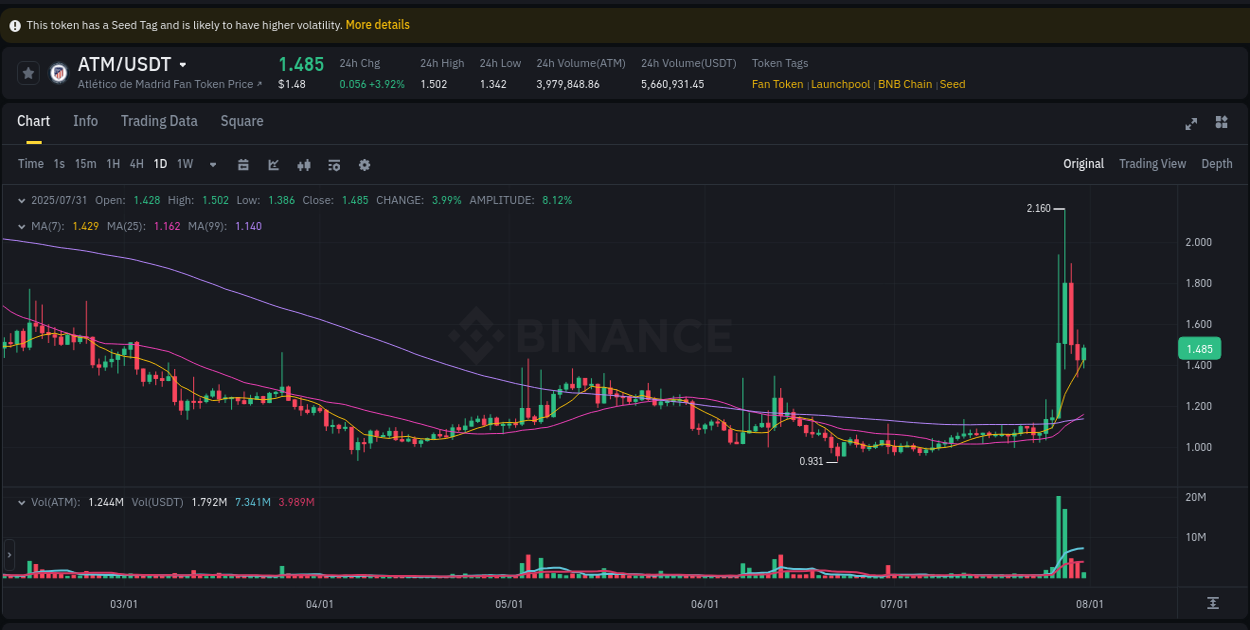Open the chart settings gear icon
The image size is (1250, 630).
tap(364, 164)
